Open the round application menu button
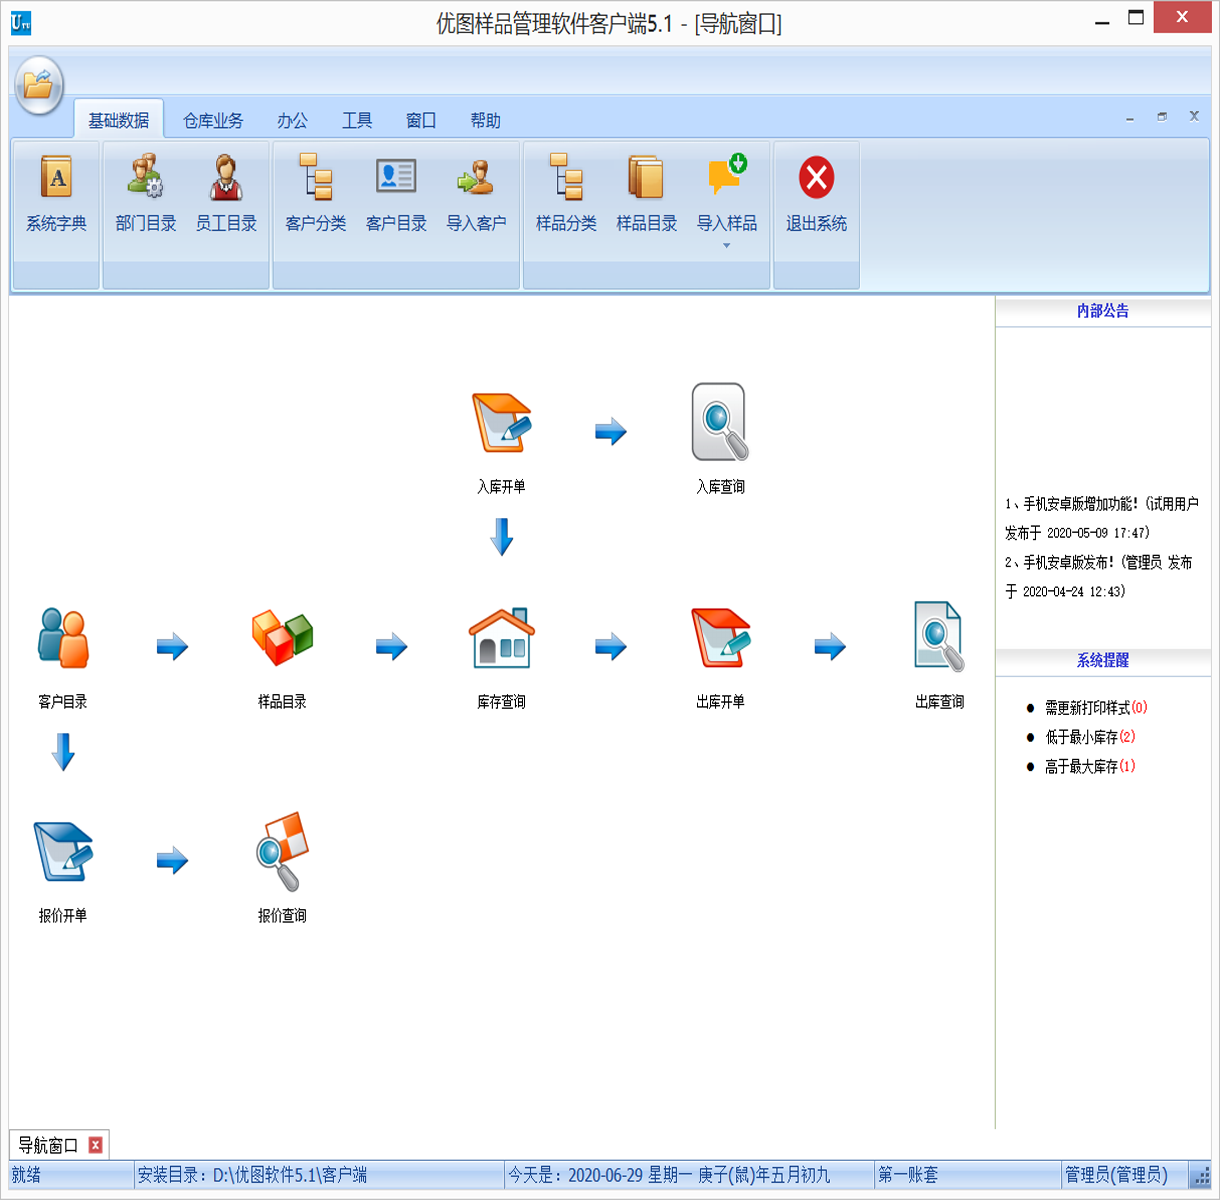This screenshot has width=1220, height=1200. [x=39, y=85]
